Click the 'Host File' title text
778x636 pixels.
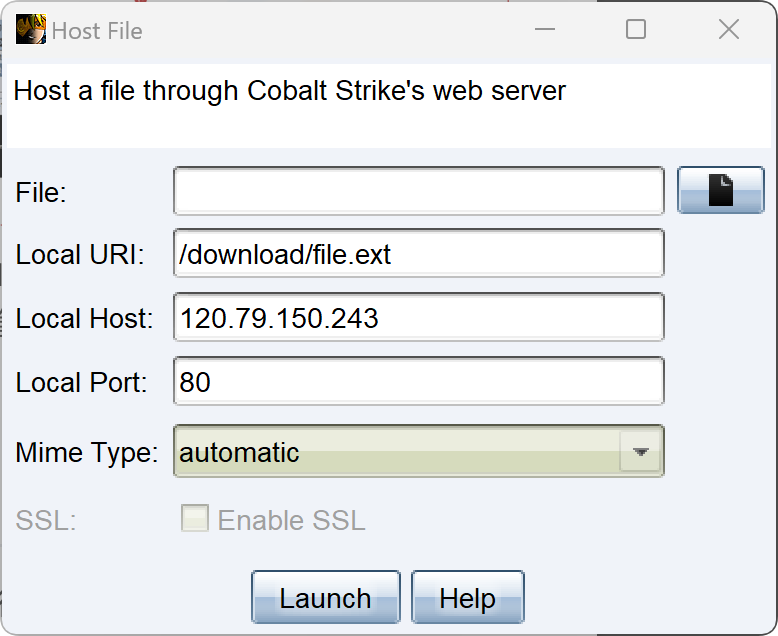coord(97,31)
